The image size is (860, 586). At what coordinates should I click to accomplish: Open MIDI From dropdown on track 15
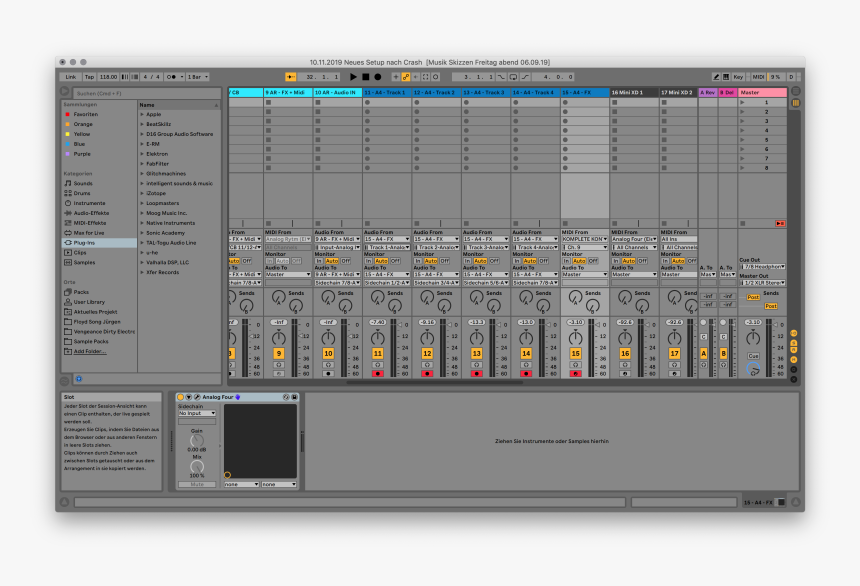click(x=585, y=239)
